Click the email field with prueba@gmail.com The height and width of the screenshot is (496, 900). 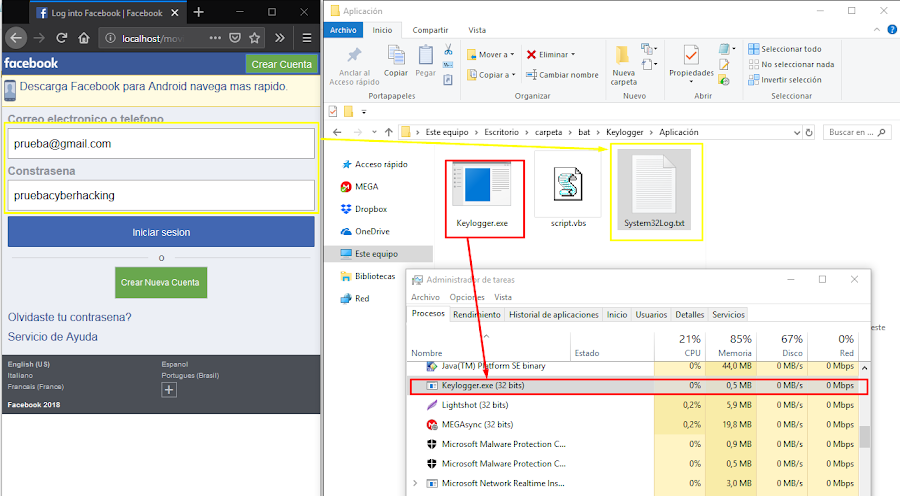click(161, 144)
